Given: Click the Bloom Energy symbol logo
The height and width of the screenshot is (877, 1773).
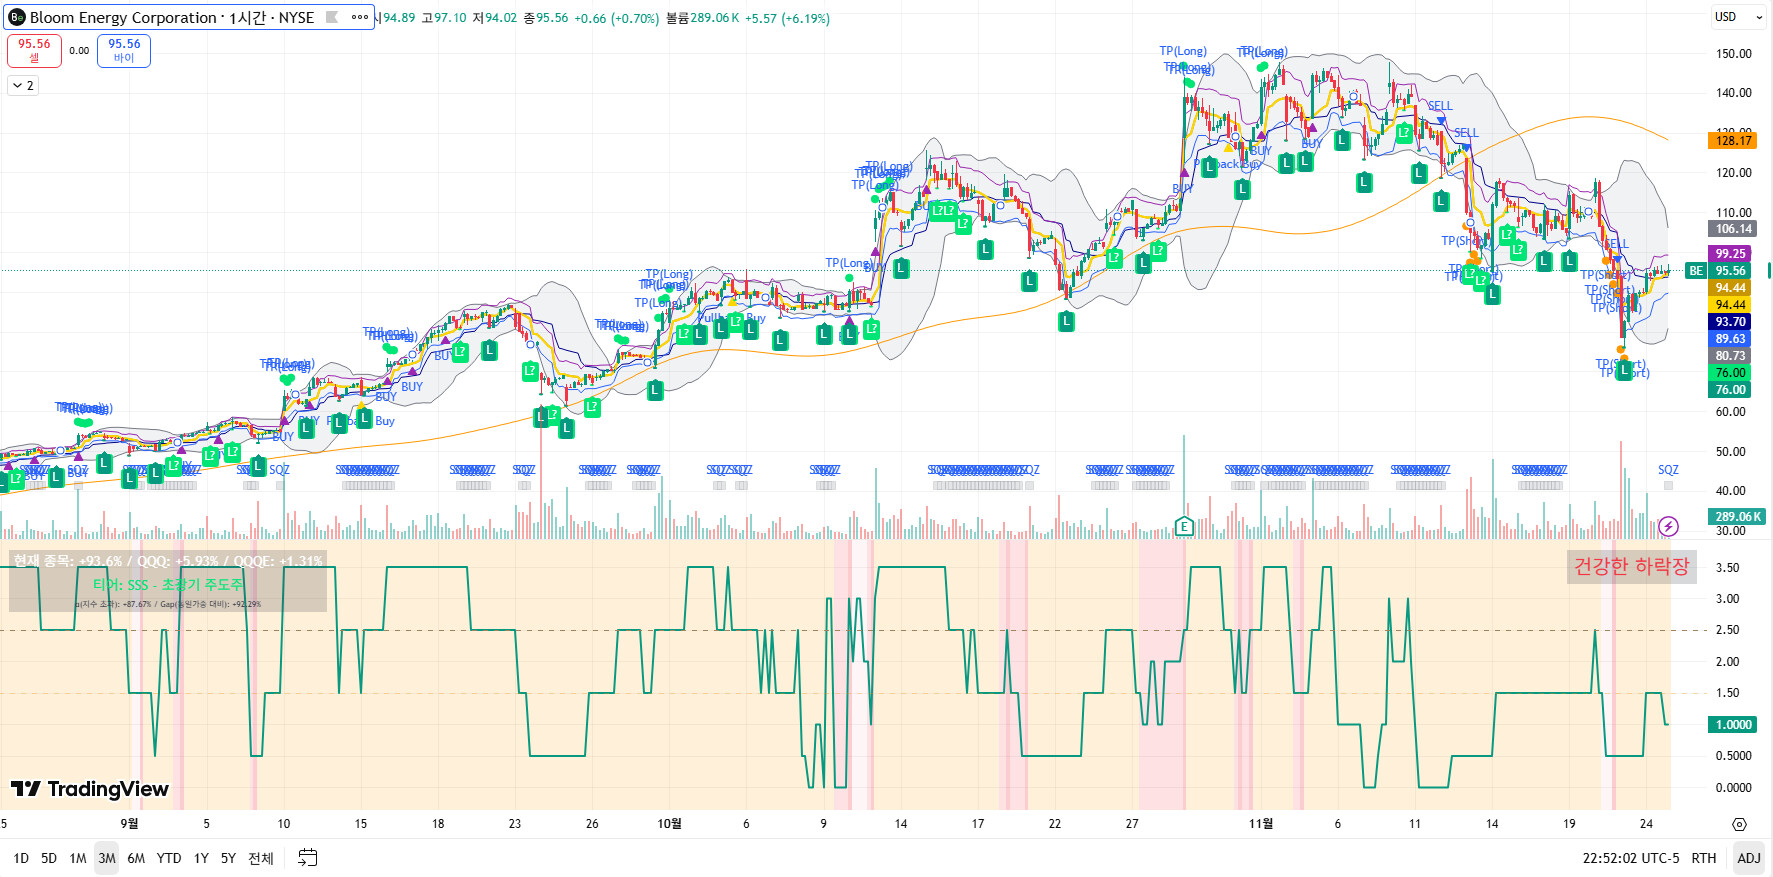Looking at the screenshot, I should 17,17.
